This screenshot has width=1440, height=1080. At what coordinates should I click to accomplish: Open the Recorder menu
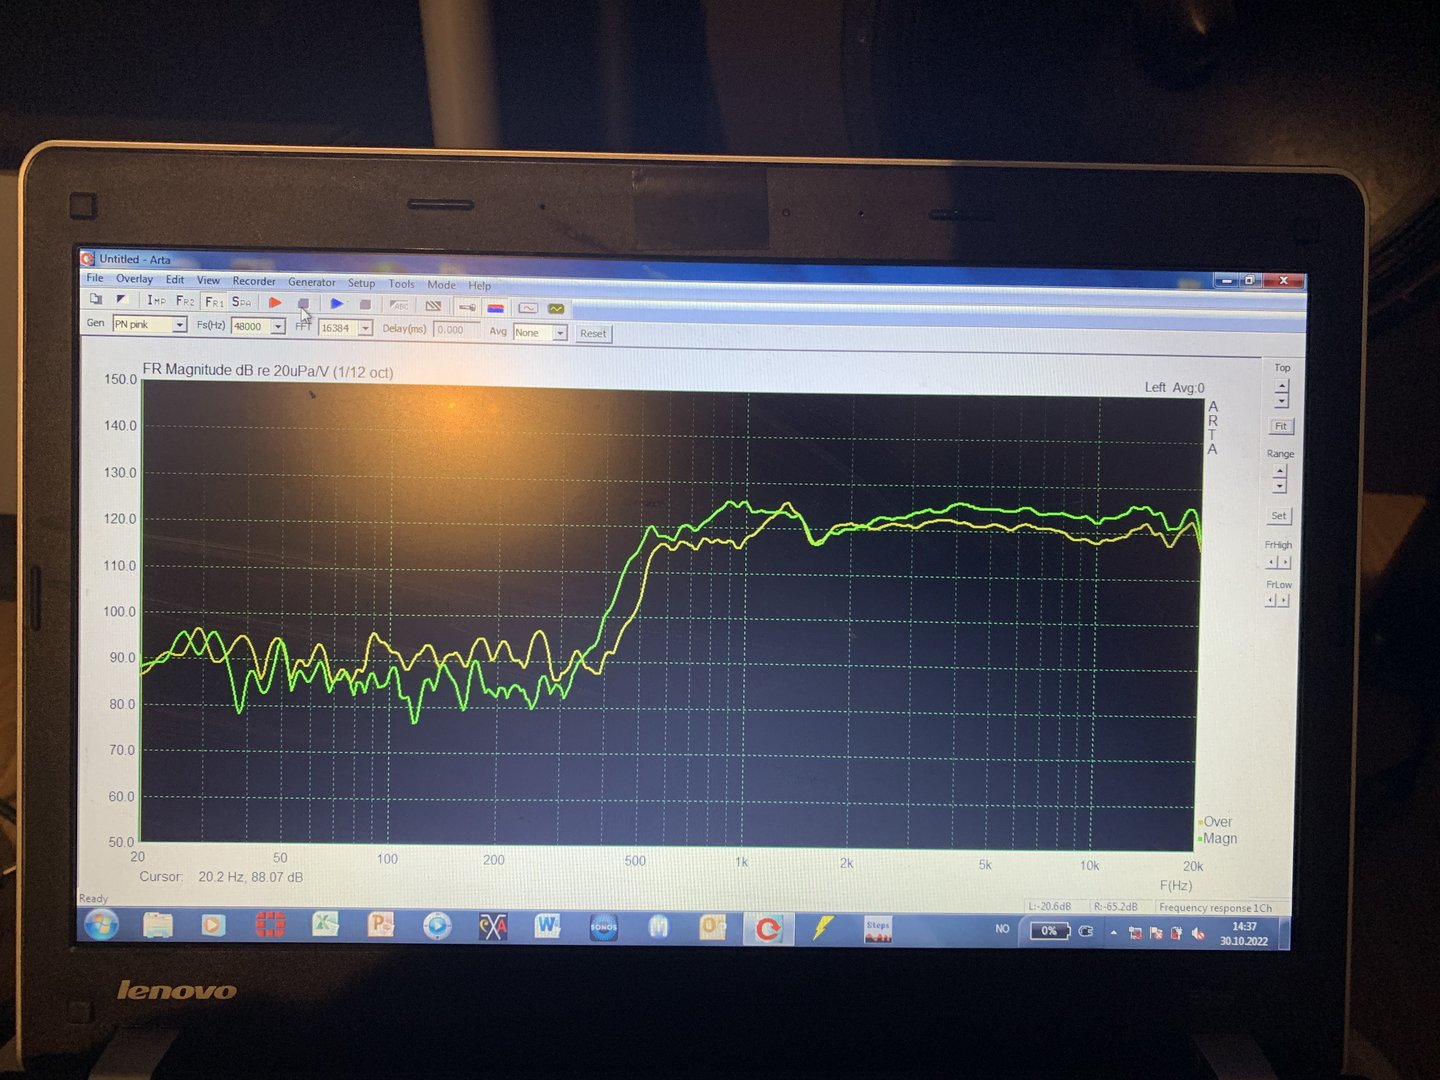point(254,281)
